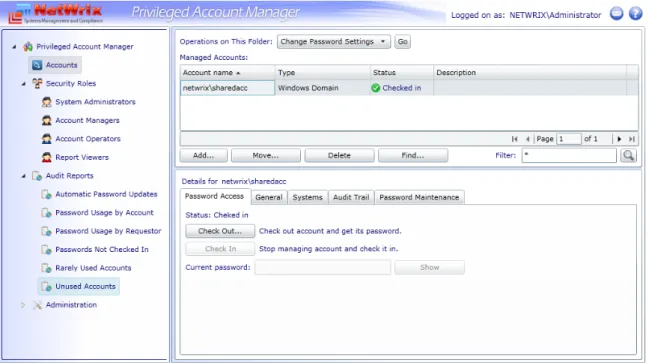Sort by the Description column header
This screenshot has width=649, height=363.
tap(530, 72)
